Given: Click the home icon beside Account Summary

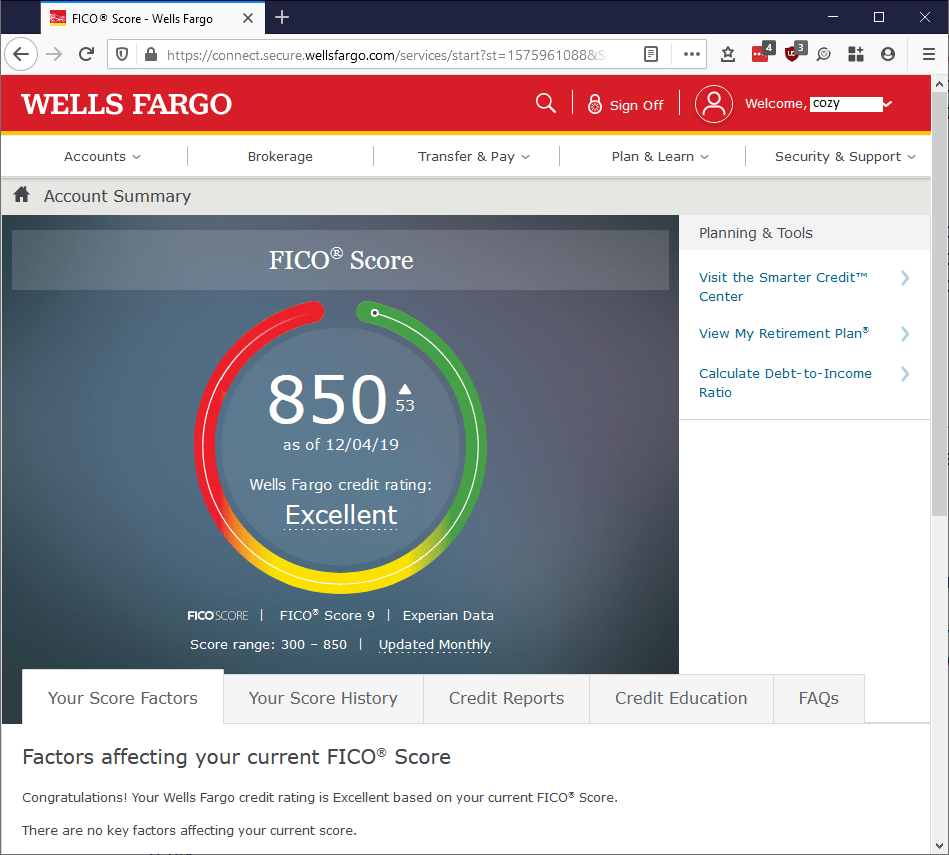Looking at the screenshot, I should click(22, 195).
